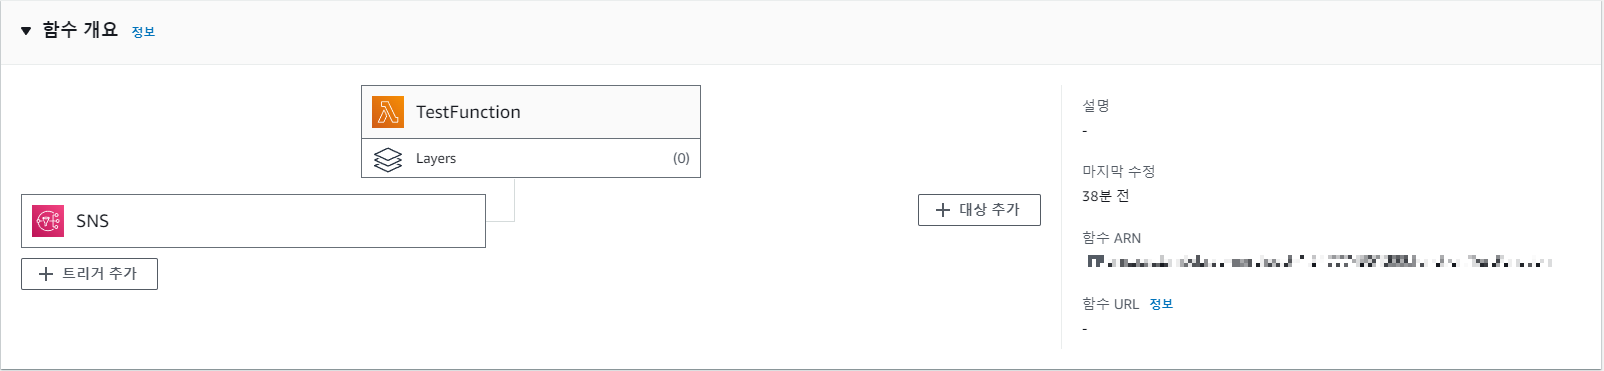Select the TestFunction name label
Screen dimensions: 1604x371
468,112
